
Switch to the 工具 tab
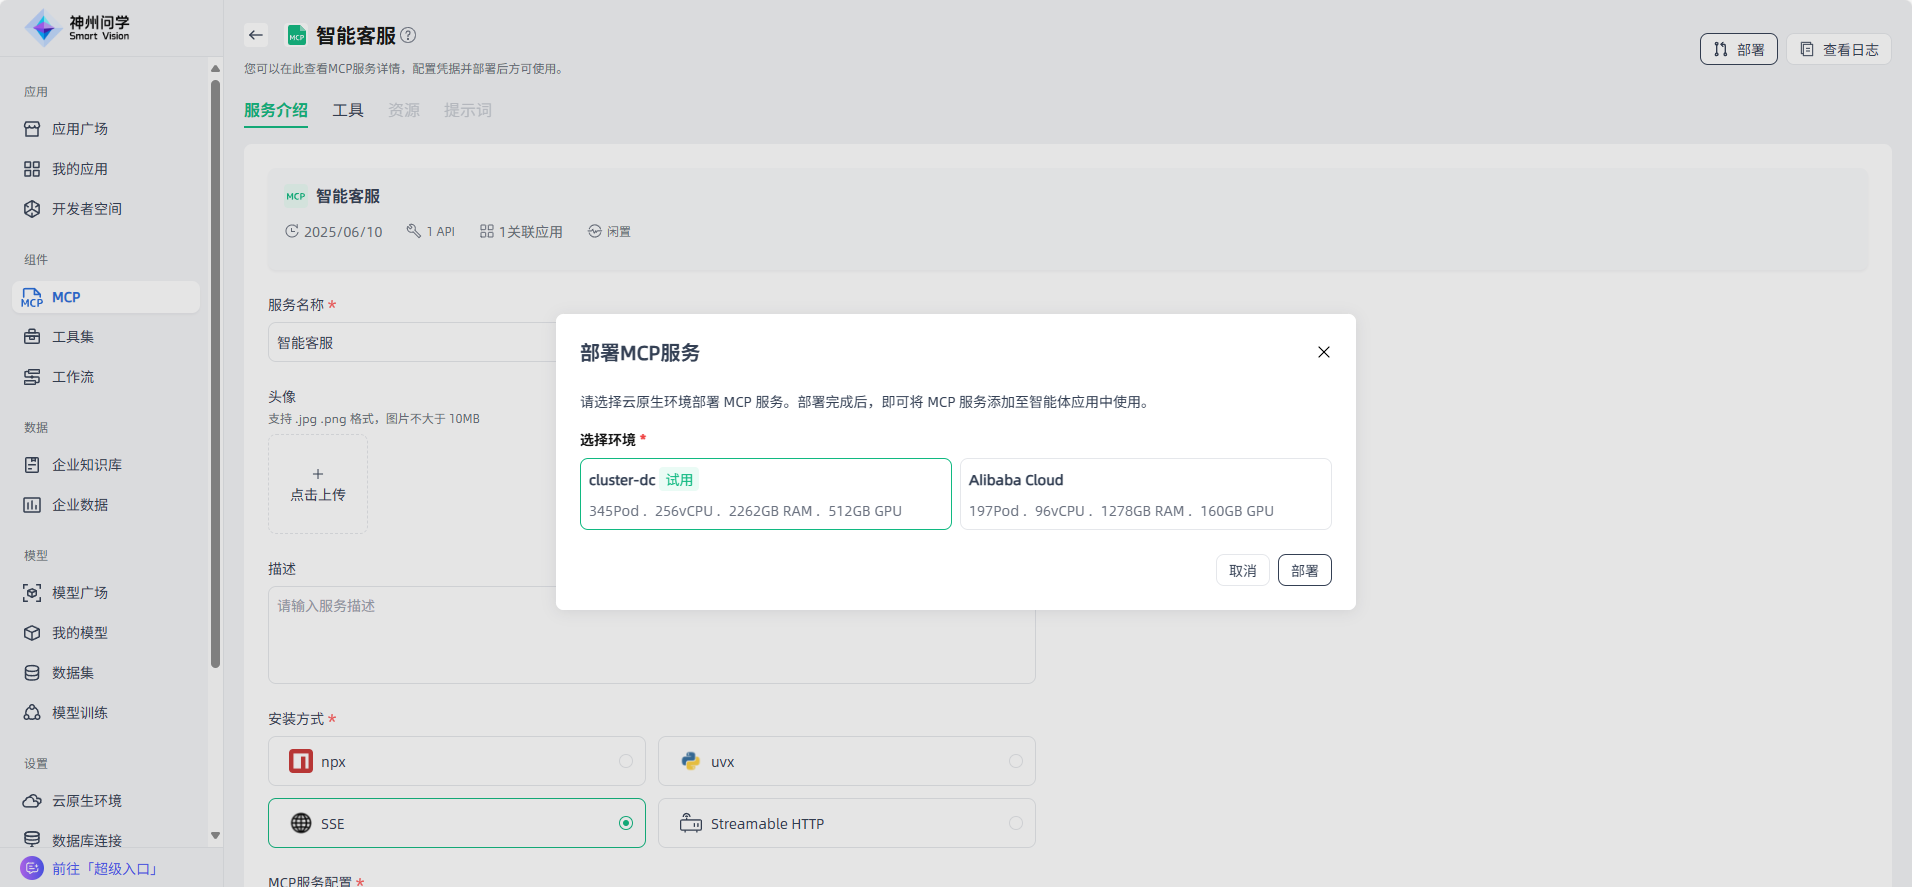point(348,110)
